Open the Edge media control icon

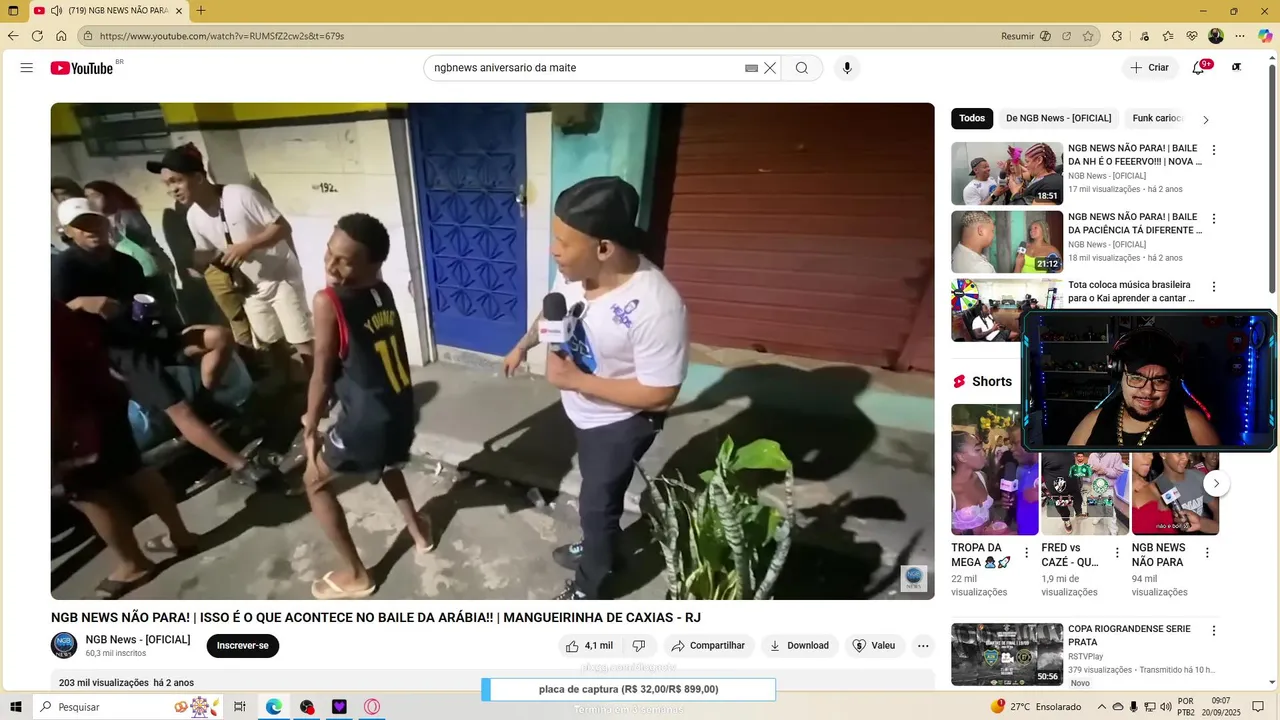pos(1144,36)
